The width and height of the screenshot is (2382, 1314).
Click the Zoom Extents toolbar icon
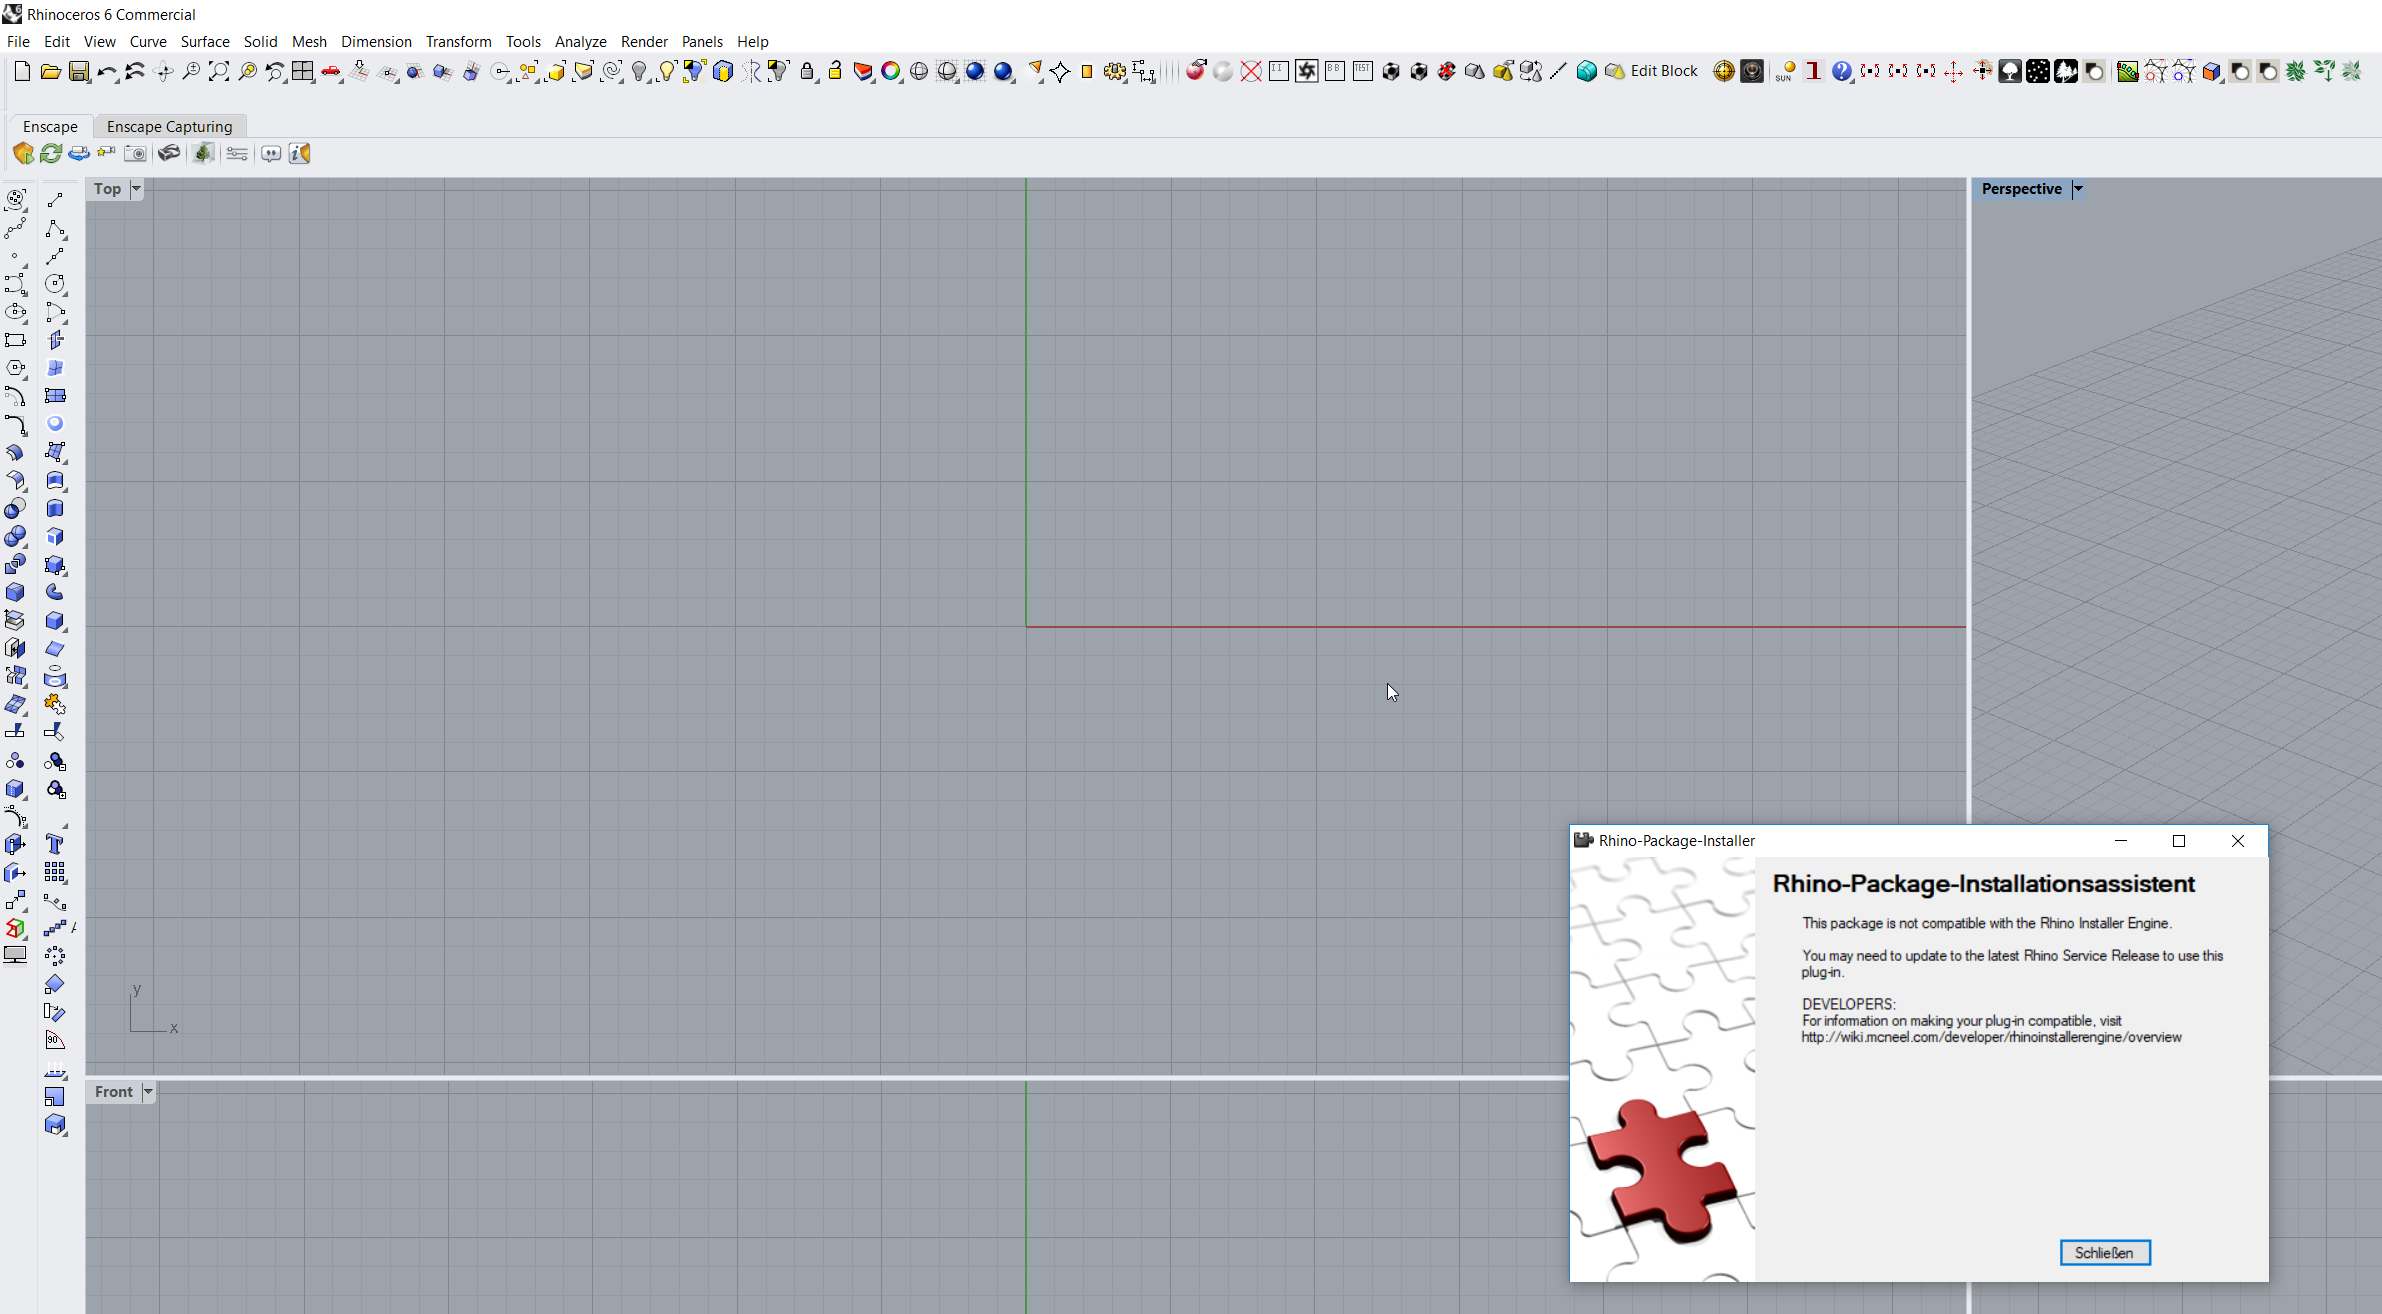pyautogui.click(x=219, y=71)
